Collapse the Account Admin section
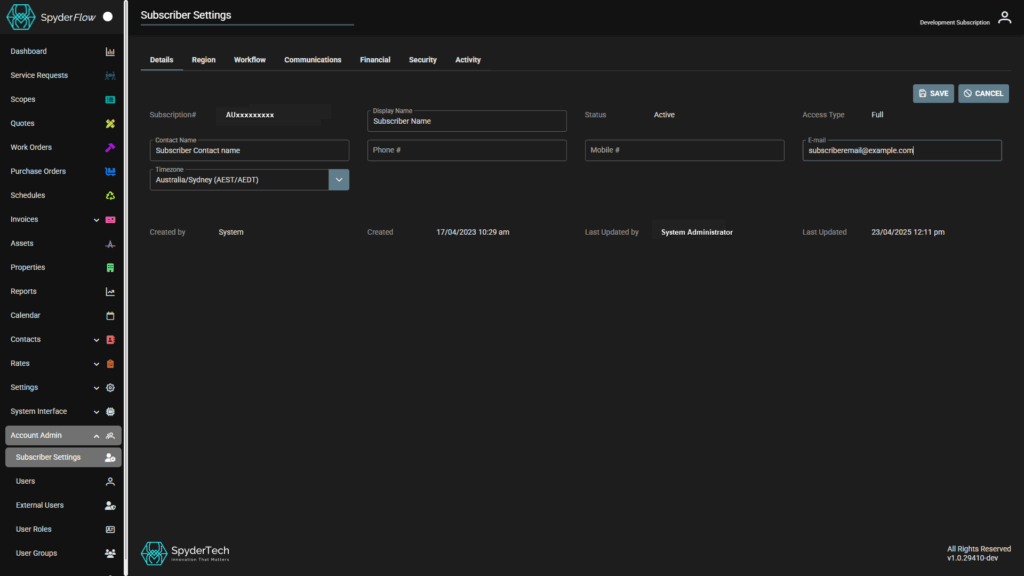 (97, 436)
